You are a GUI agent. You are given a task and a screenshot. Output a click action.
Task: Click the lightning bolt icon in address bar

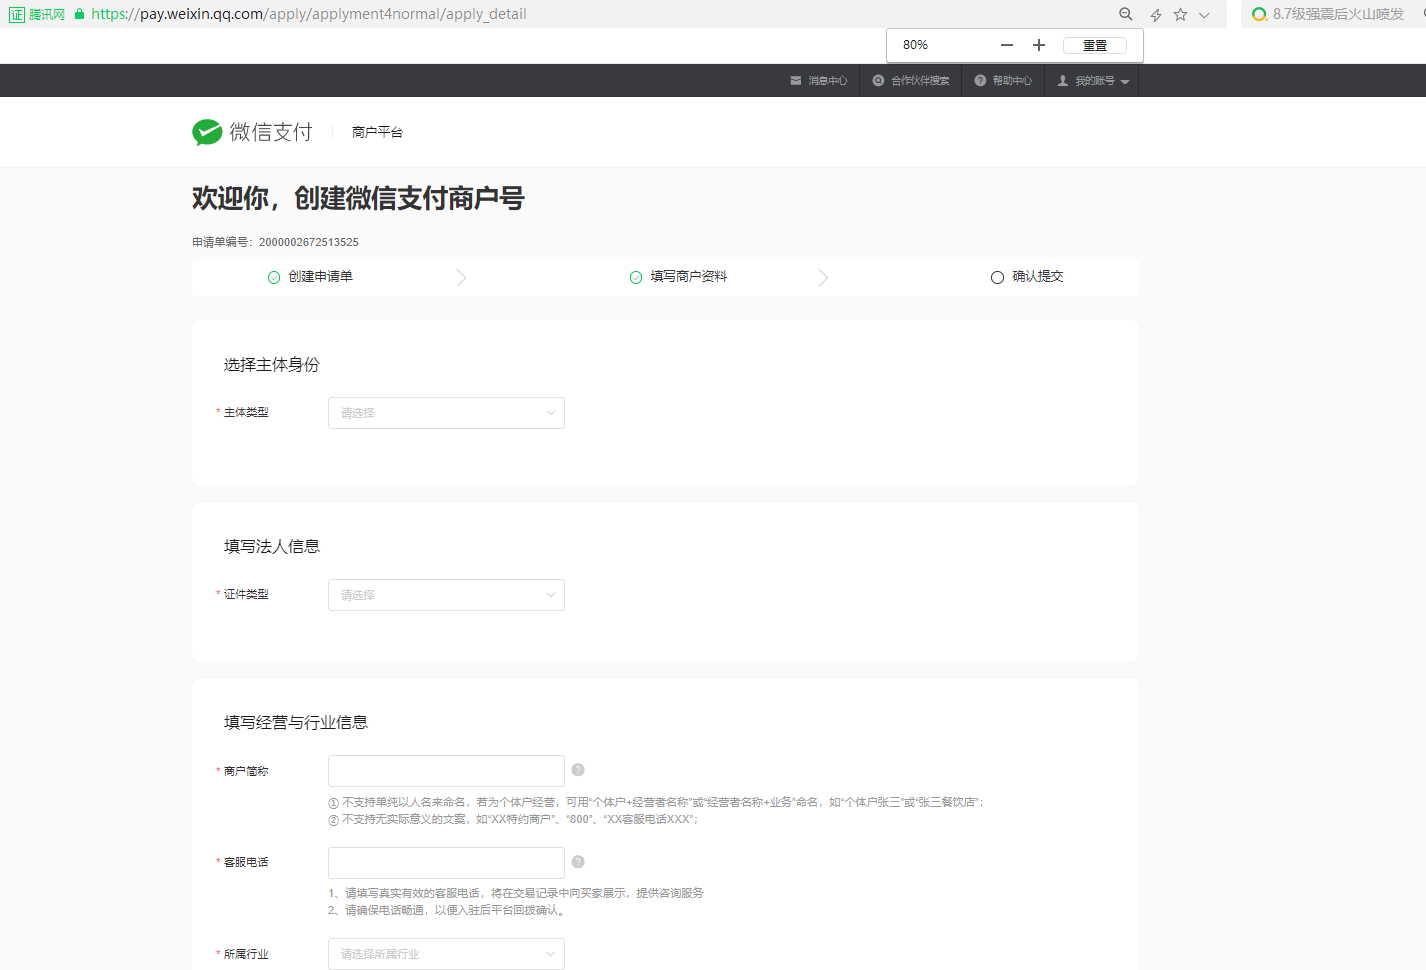1156,15
